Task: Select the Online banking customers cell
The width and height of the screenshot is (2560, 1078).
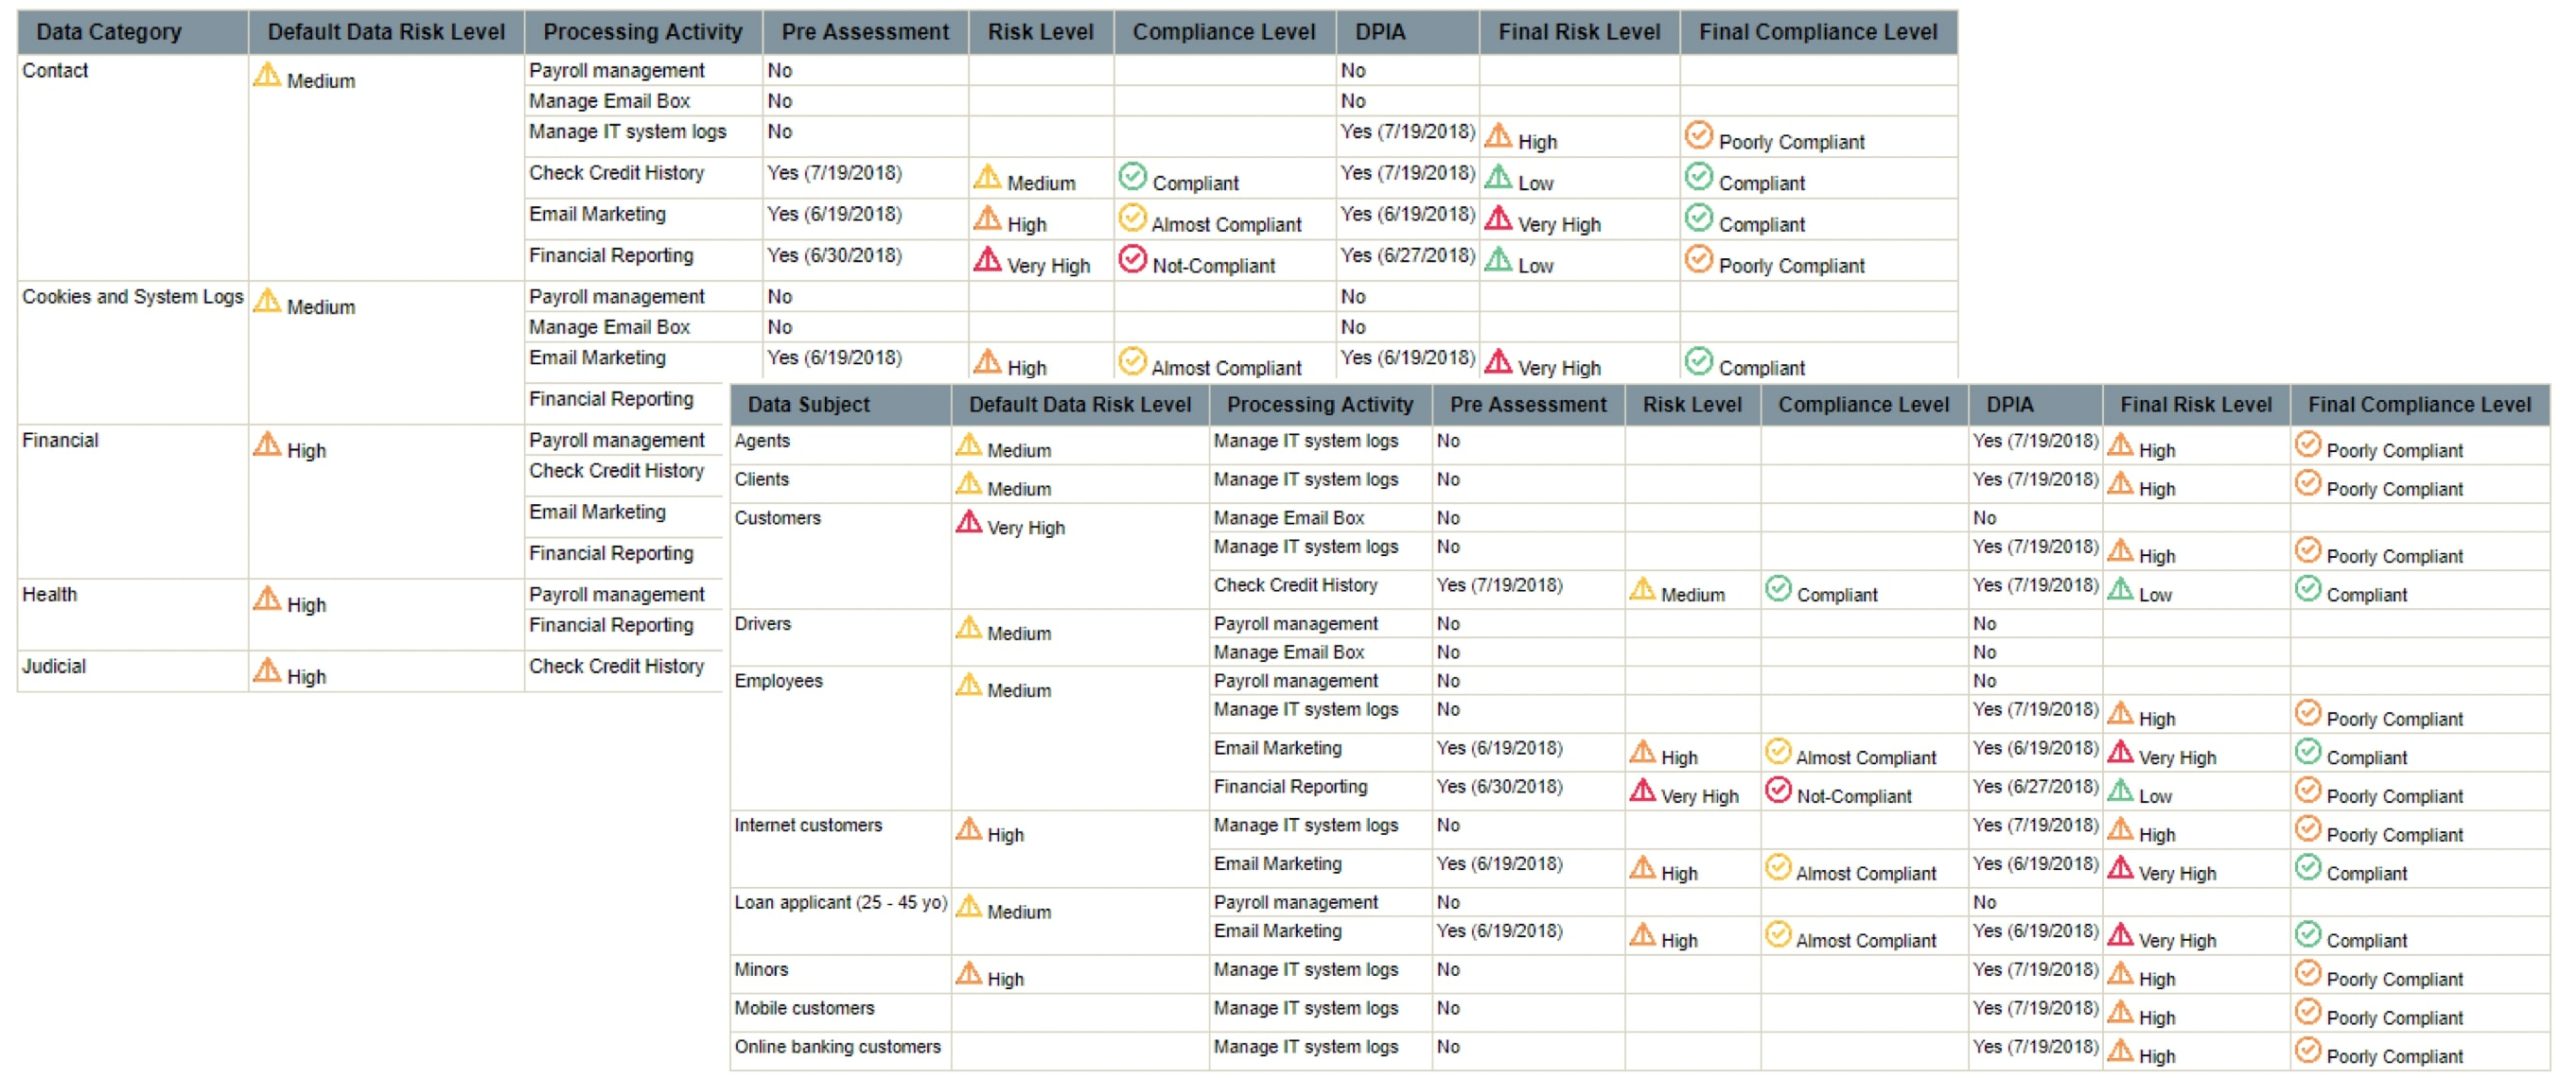Action: [837, 1047]
